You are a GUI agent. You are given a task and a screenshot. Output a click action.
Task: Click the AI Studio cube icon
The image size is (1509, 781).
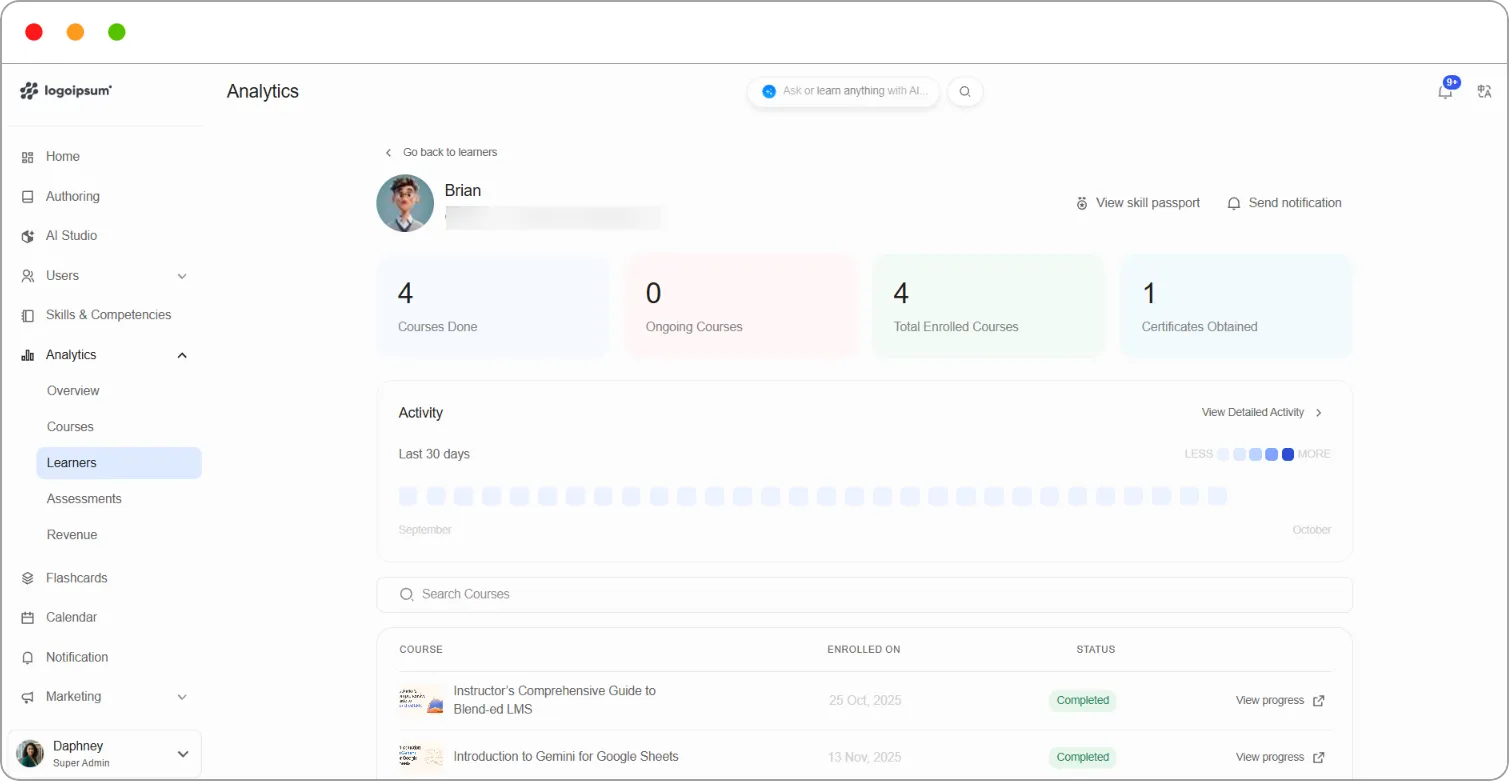coord(28,236)
